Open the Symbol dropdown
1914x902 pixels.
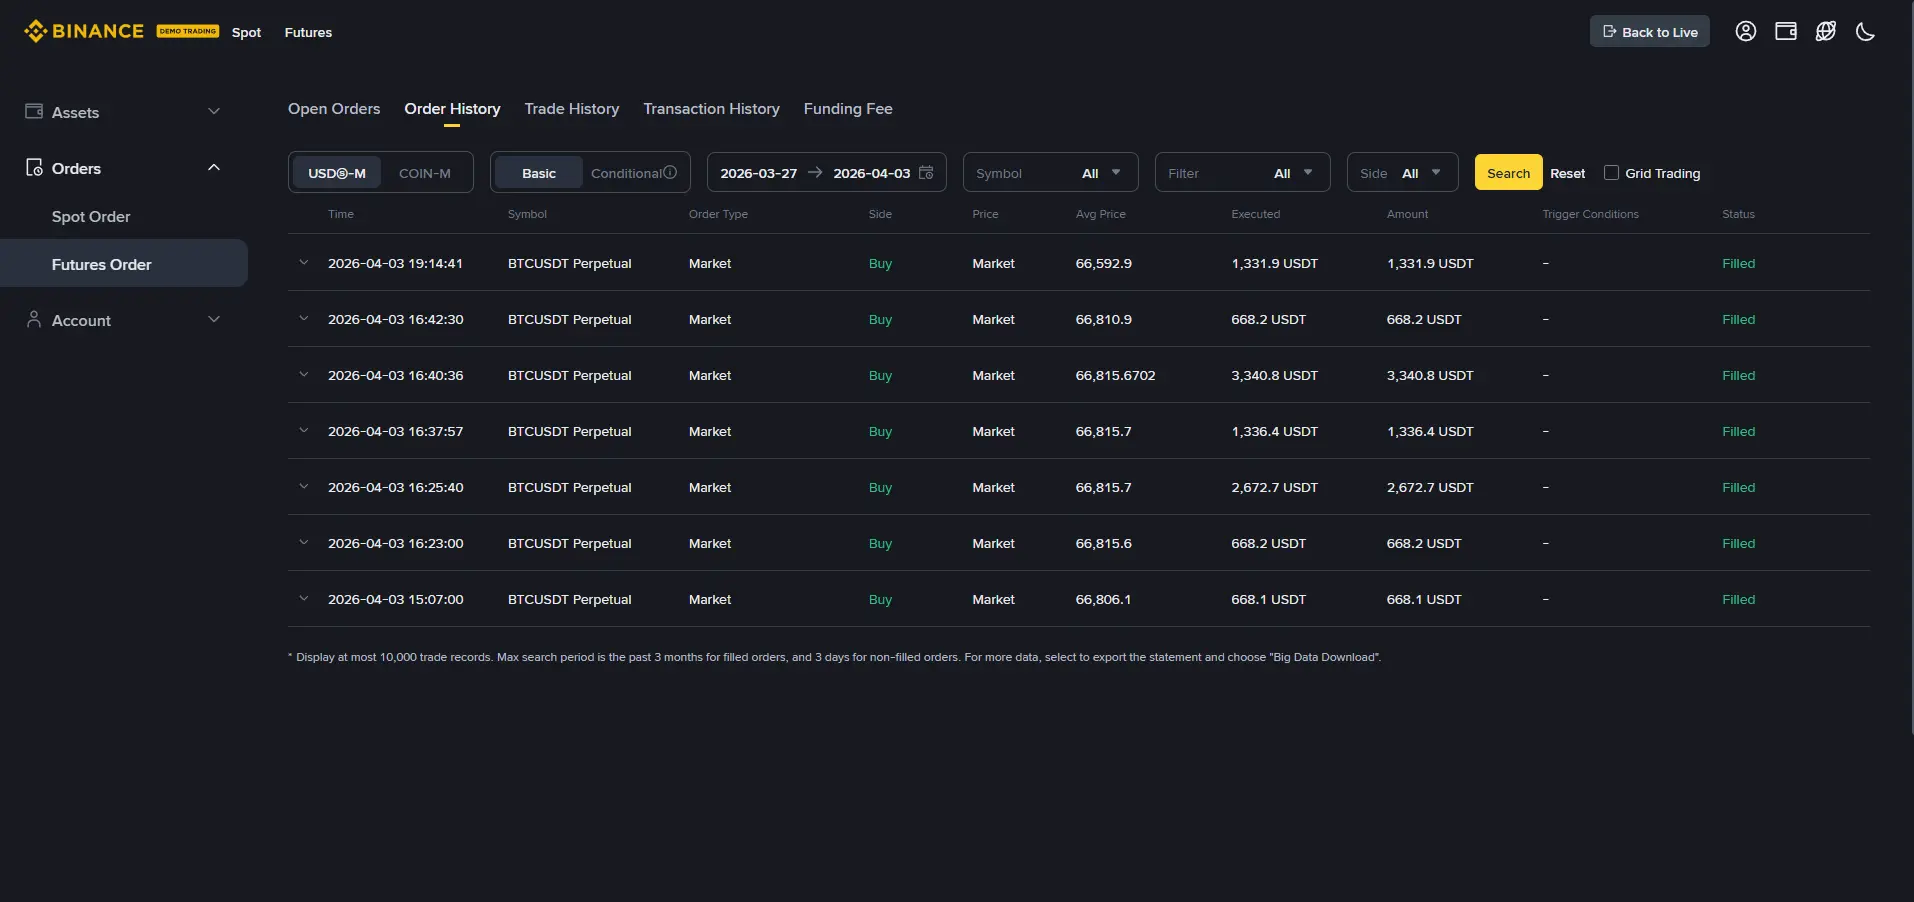coord(1050,172)
